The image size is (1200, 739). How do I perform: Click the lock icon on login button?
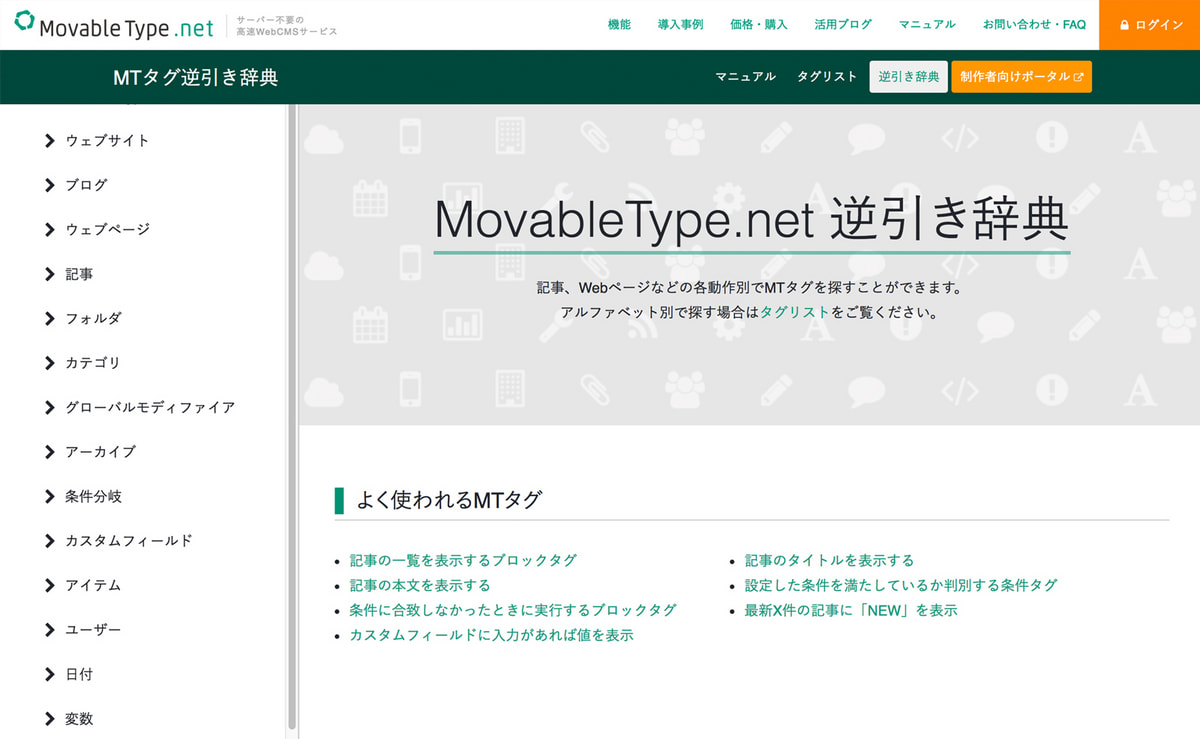pyautogui.click(x=1125, y=25)
